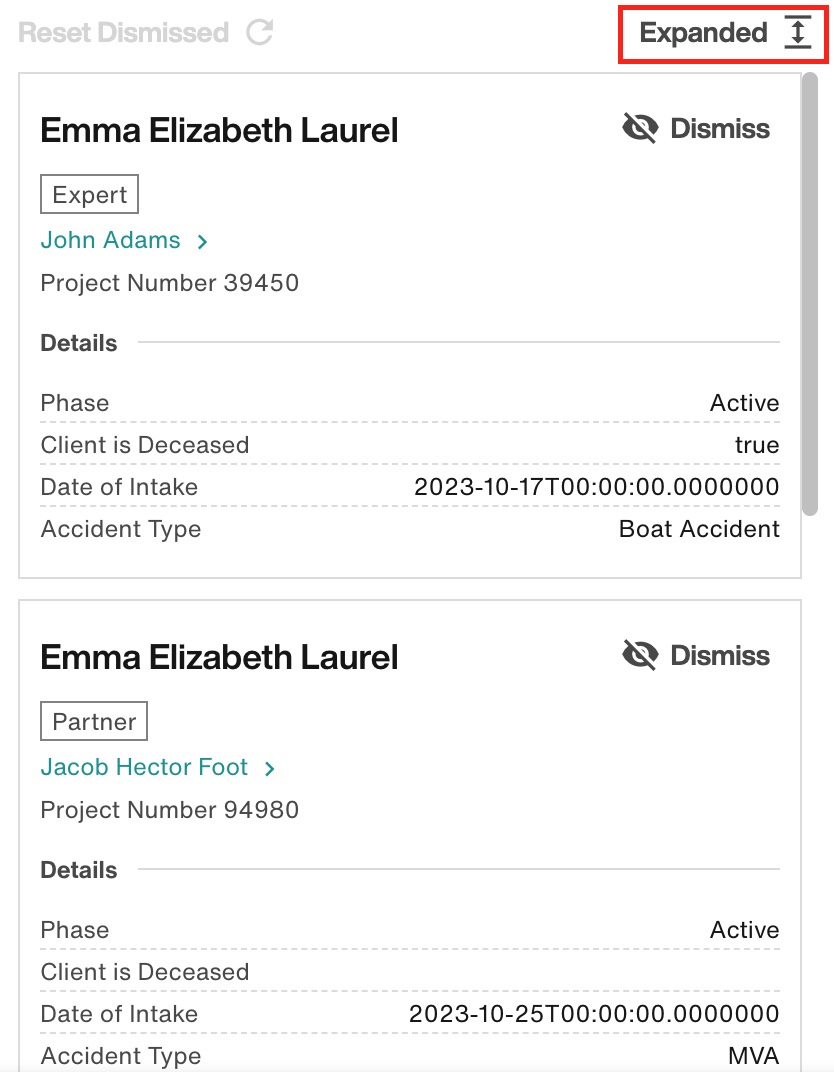Click the Reset Dismissed refresh icon
The width and height of the screenshot is (834, 1072).
260,32
